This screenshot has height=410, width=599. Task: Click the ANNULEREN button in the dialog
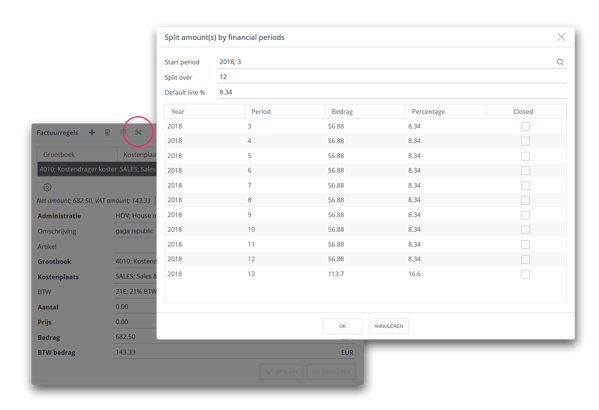[389, 326]
